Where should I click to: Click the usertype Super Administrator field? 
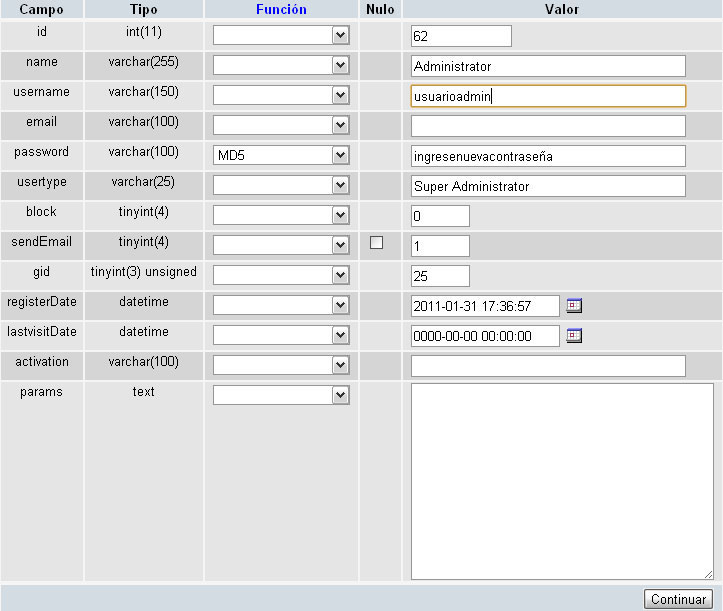click(548, 186)
